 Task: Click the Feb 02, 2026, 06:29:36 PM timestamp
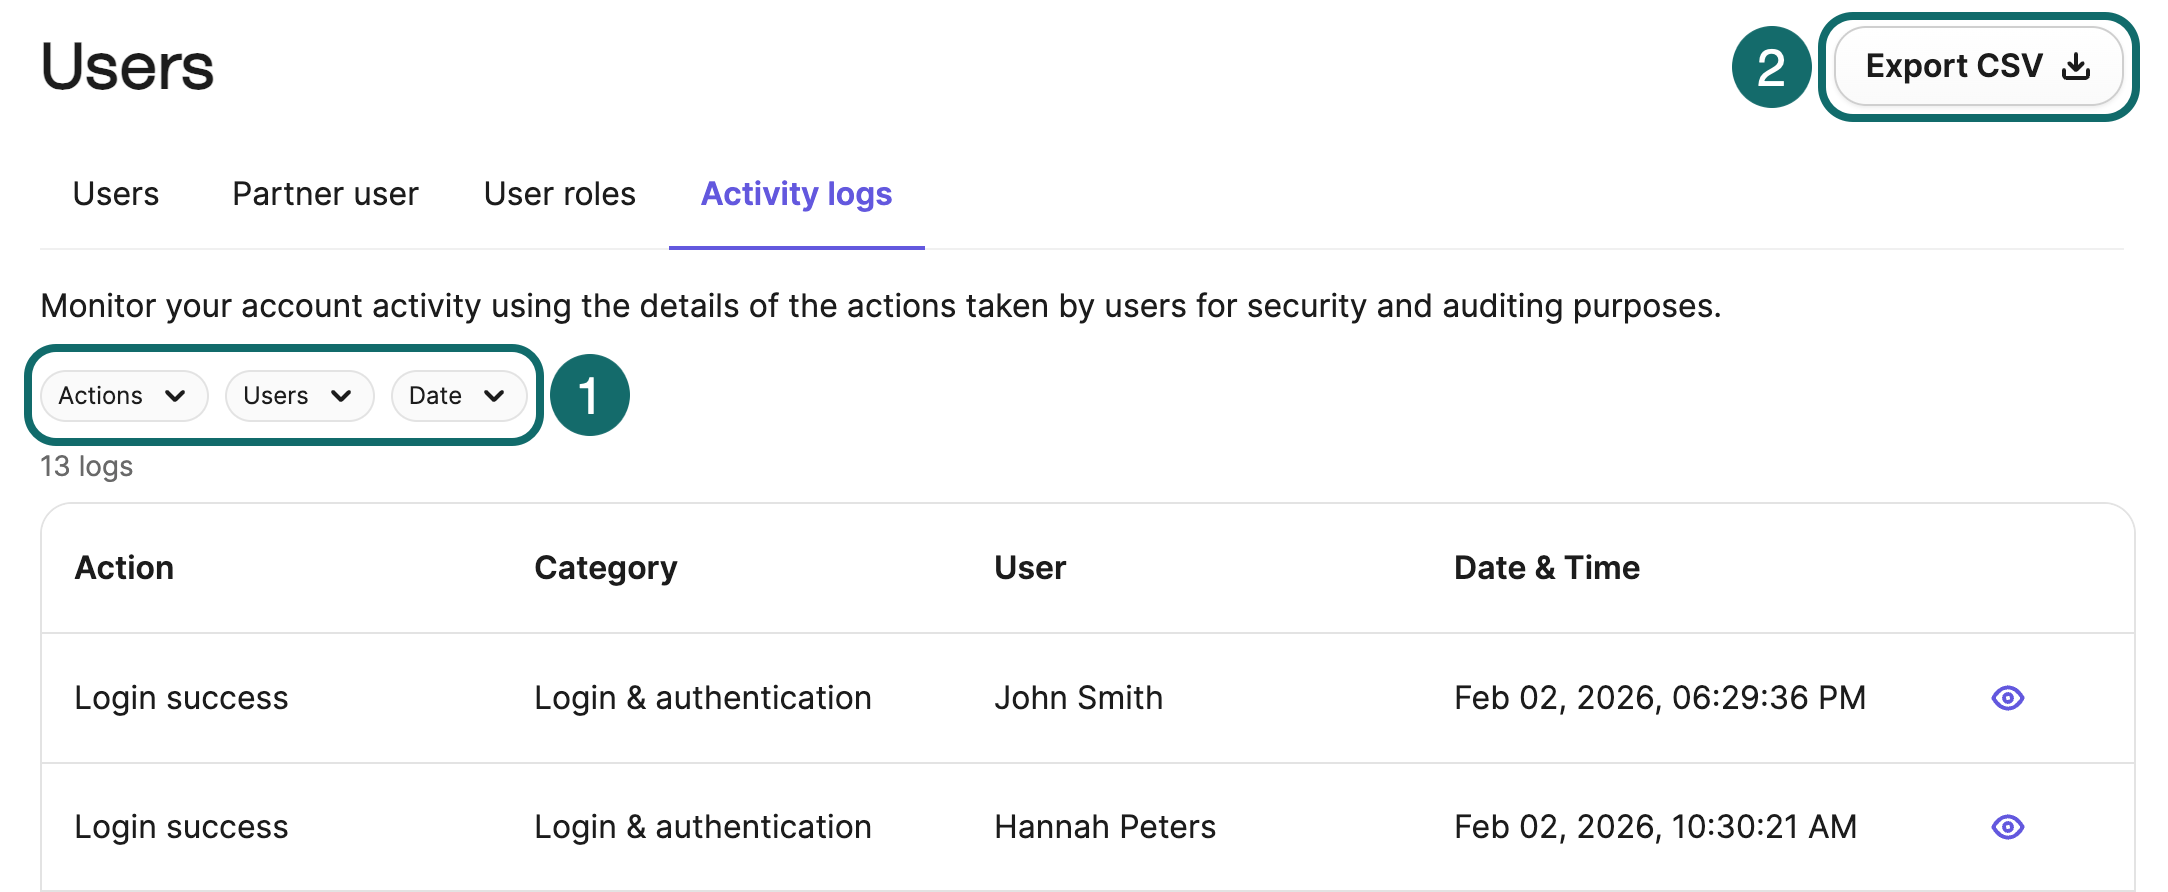click(x=1659, y=698)
